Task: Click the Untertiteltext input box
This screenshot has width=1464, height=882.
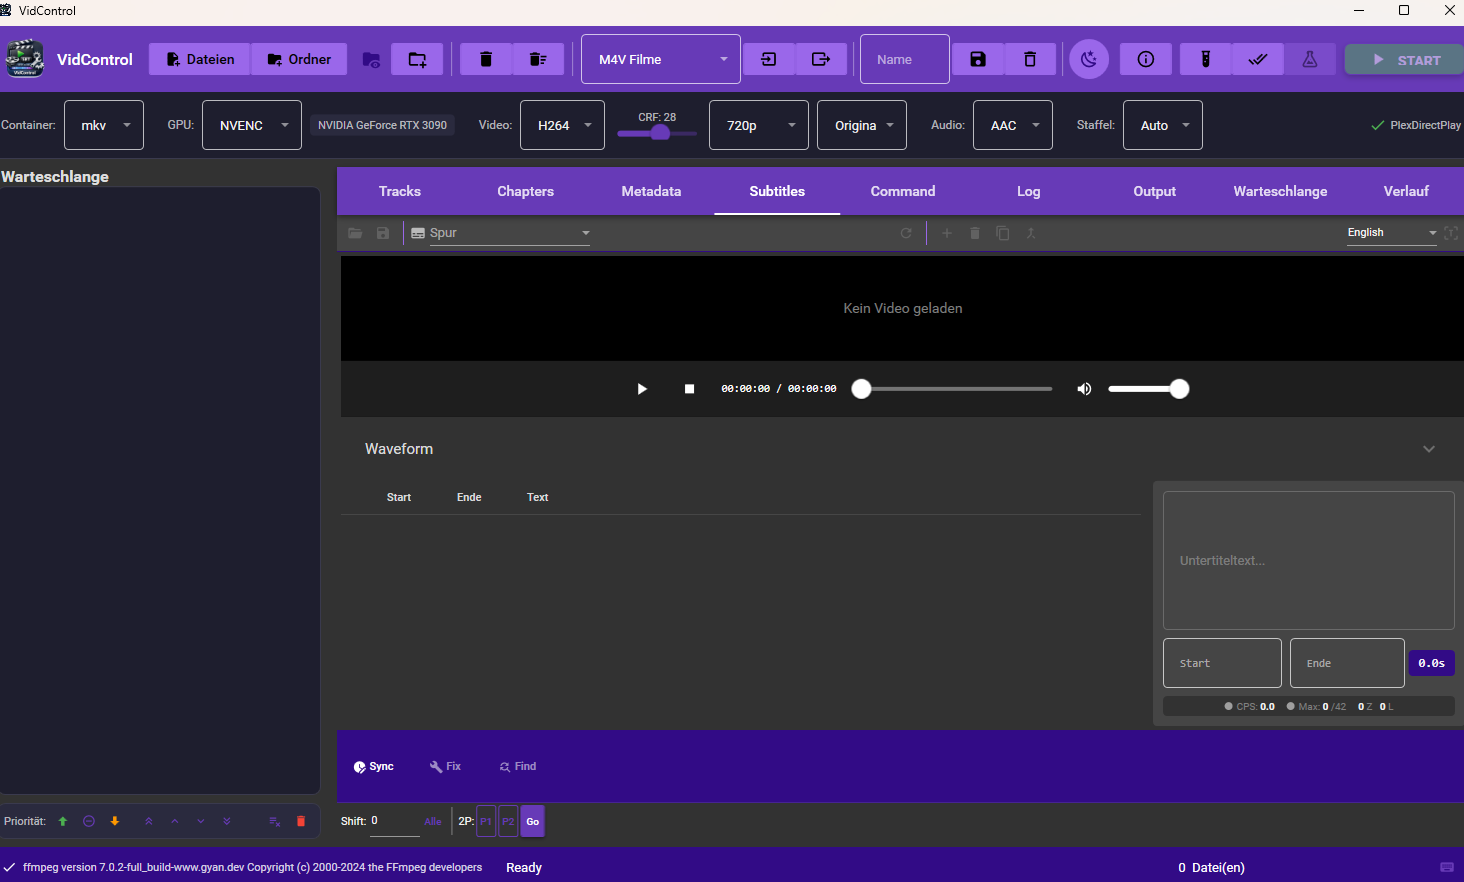Action: (1309, 560)
